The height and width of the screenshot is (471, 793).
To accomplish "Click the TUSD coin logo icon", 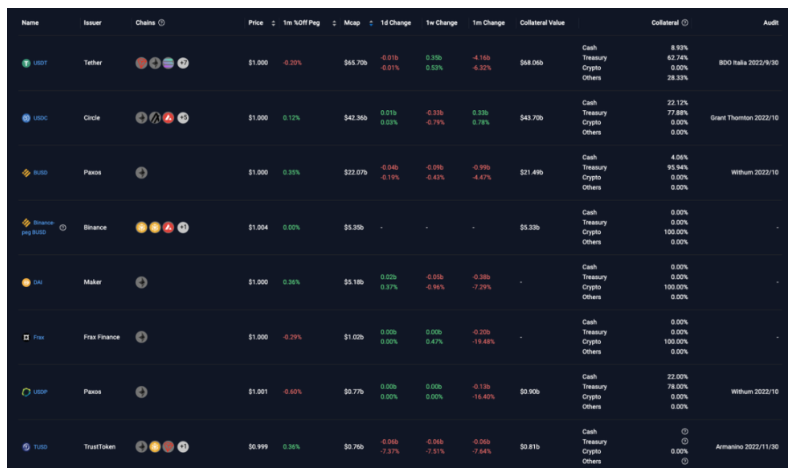I will tap(26, 447).
